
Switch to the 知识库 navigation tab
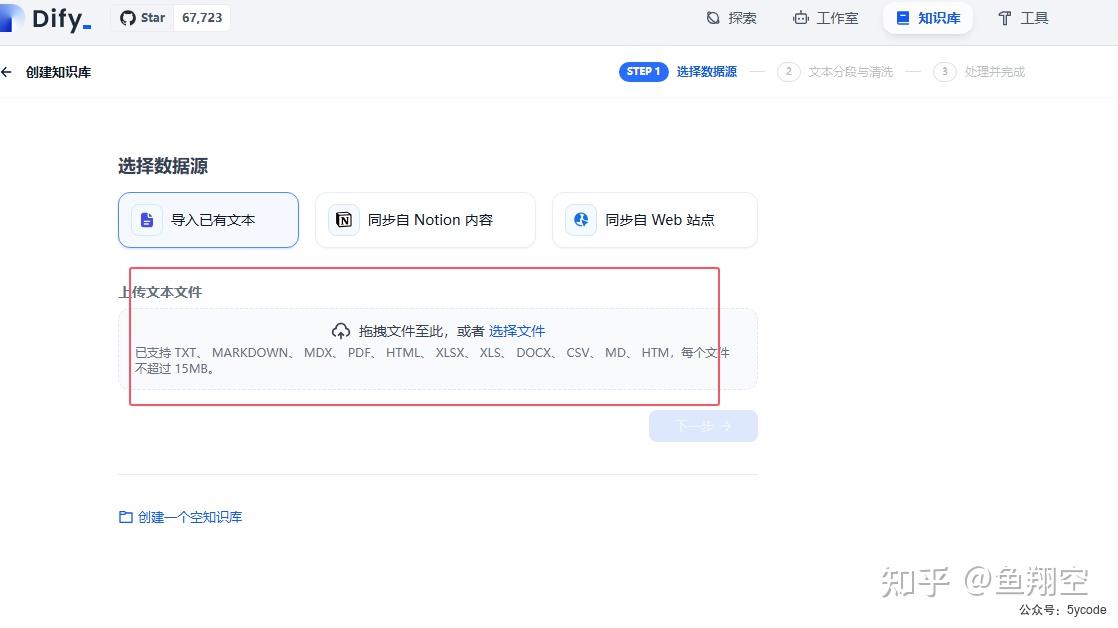(927, 17)
